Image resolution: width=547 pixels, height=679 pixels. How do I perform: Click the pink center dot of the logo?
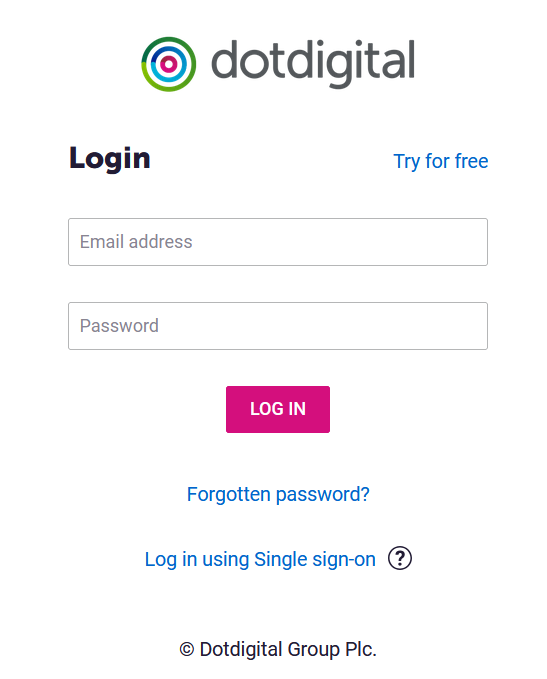tap(168, 65)
